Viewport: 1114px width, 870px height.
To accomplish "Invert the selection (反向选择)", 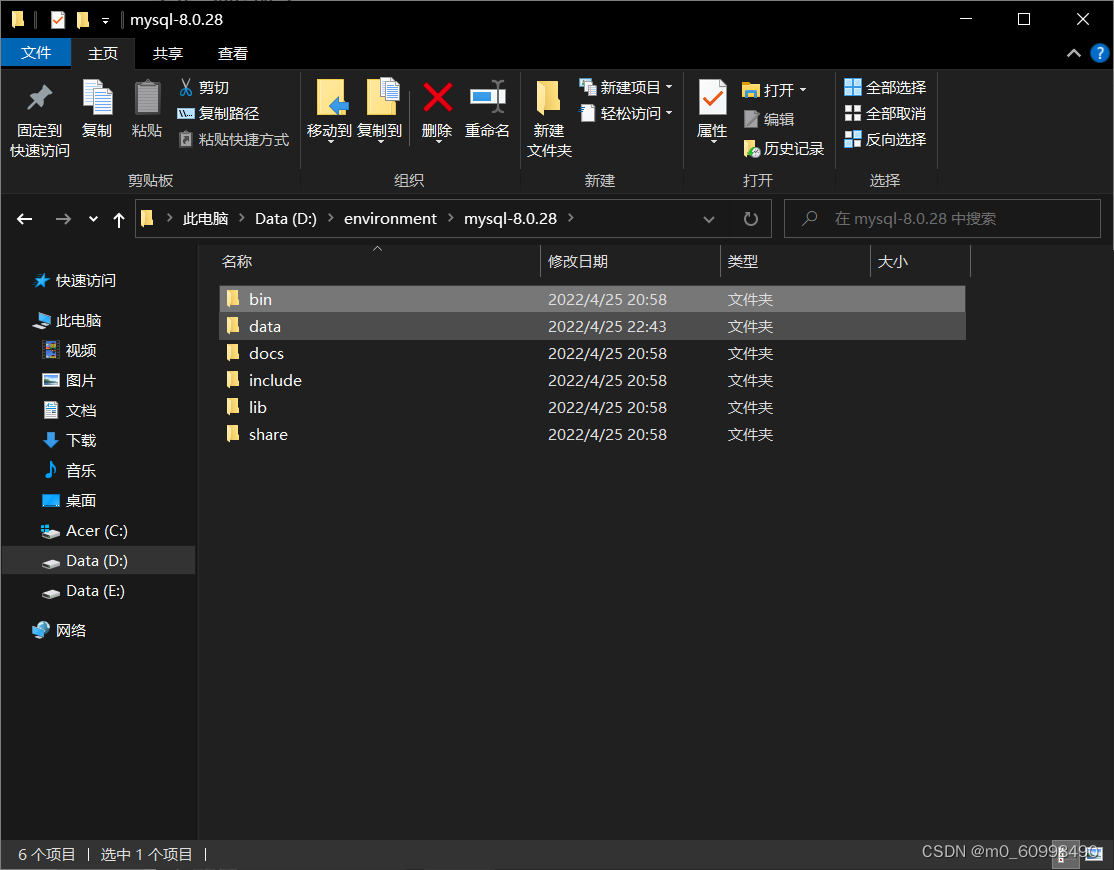I will [885, 139].
